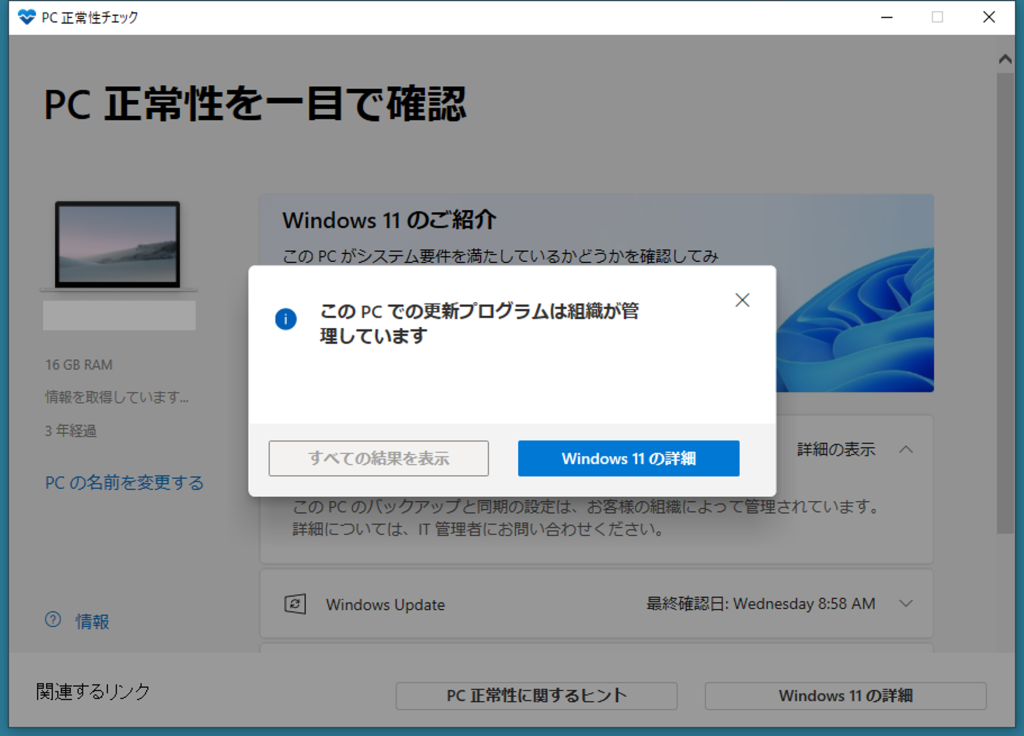Open PC の名前を変更する link
Viewport: 1024px width, 736px height.
[x=124, y=483]
